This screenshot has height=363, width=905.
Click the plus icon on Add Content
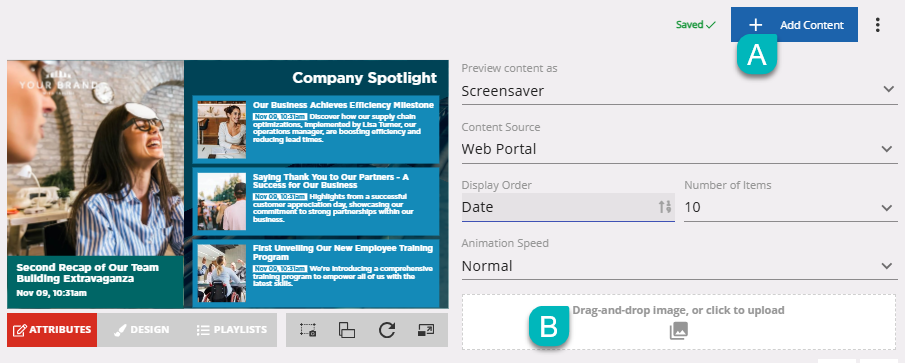(756, 25)
